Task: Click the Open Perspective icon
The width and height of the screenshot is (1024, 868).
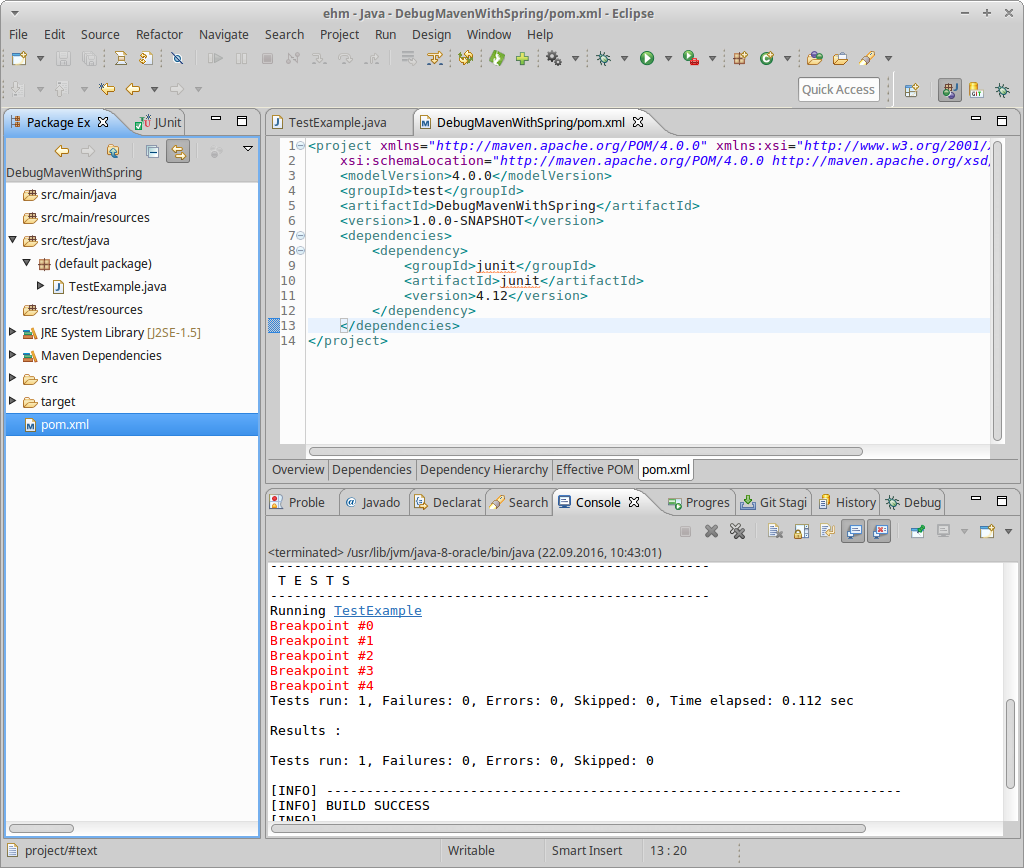Action: pos(911,90)
